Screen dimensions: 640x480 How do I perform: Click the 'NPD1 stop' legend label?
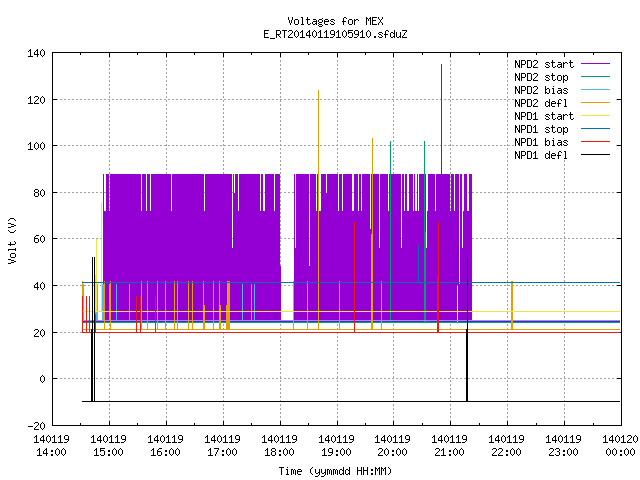point(541,129)
